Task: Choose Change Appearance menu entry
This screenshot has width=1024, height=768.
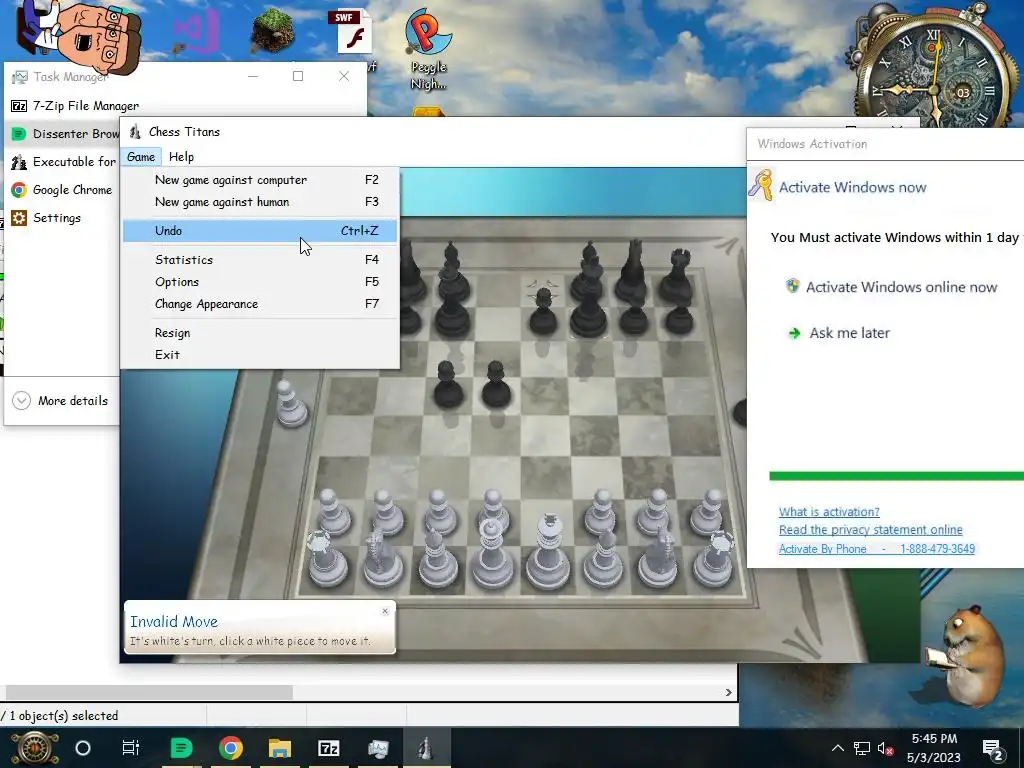Action: 260,304
